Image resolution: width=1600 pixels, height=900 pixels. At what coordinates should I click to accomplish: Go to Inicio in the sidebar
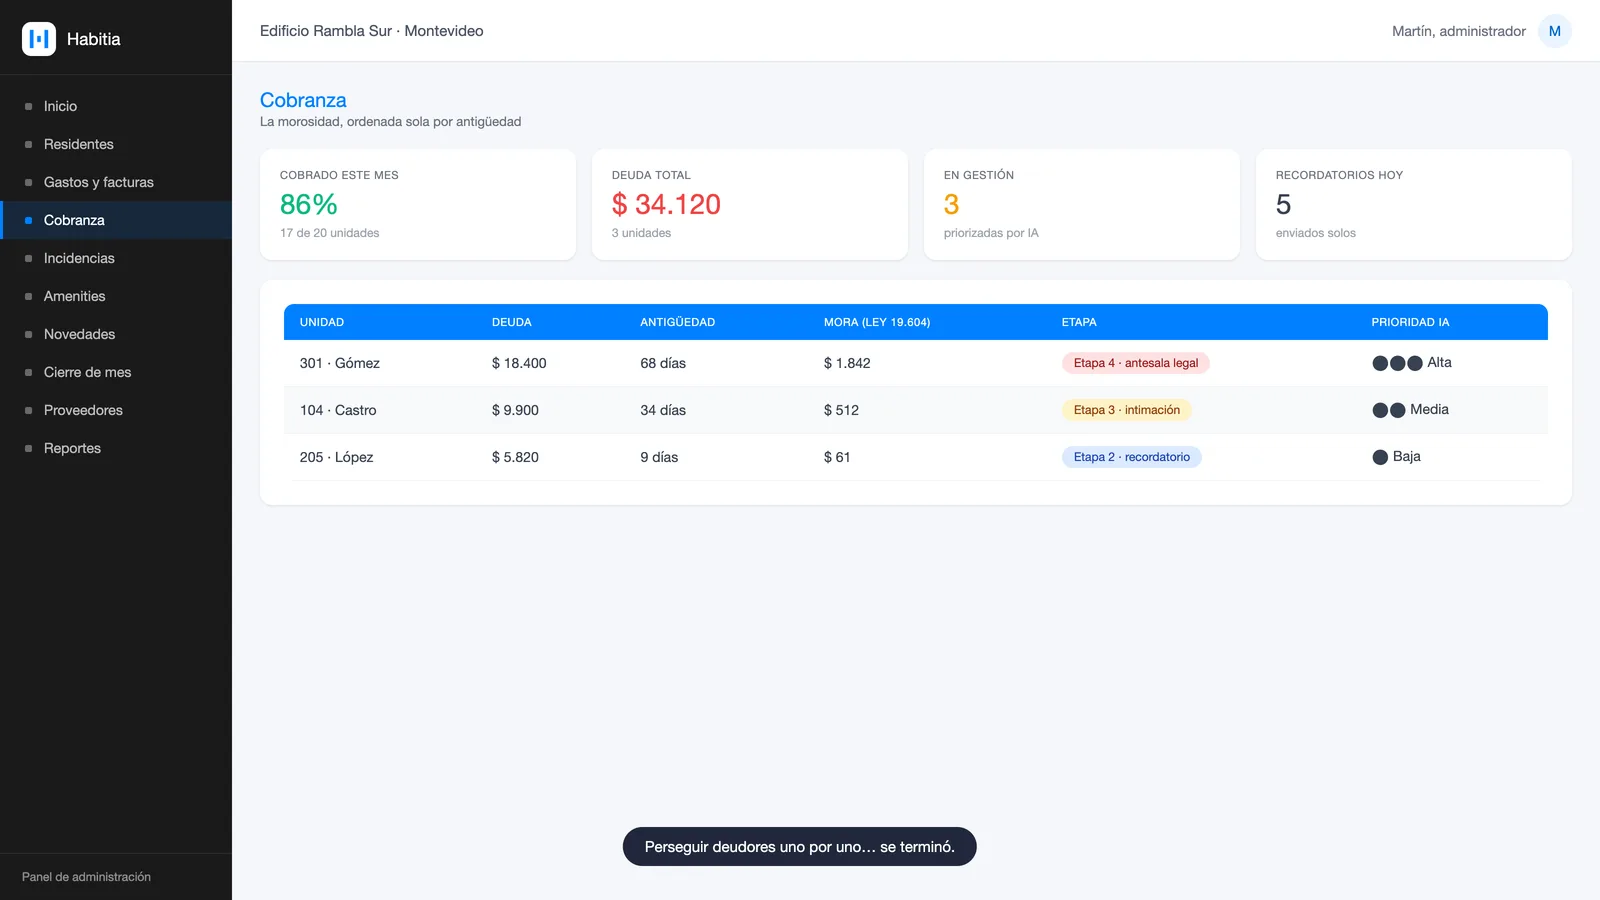[116, 106]
